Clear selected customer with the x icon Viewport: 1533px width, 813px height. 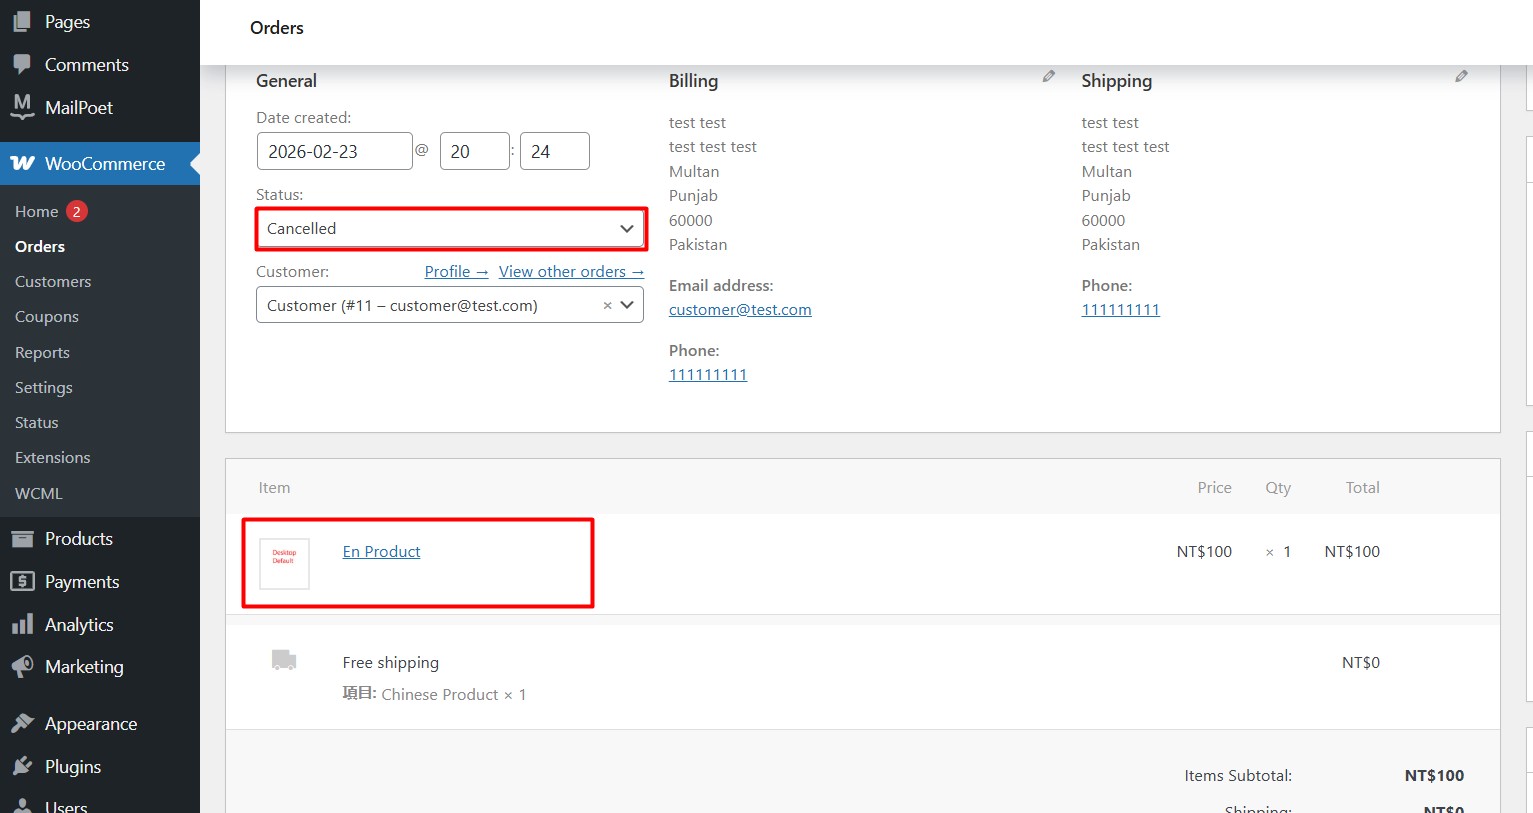[x=607, y=306]
